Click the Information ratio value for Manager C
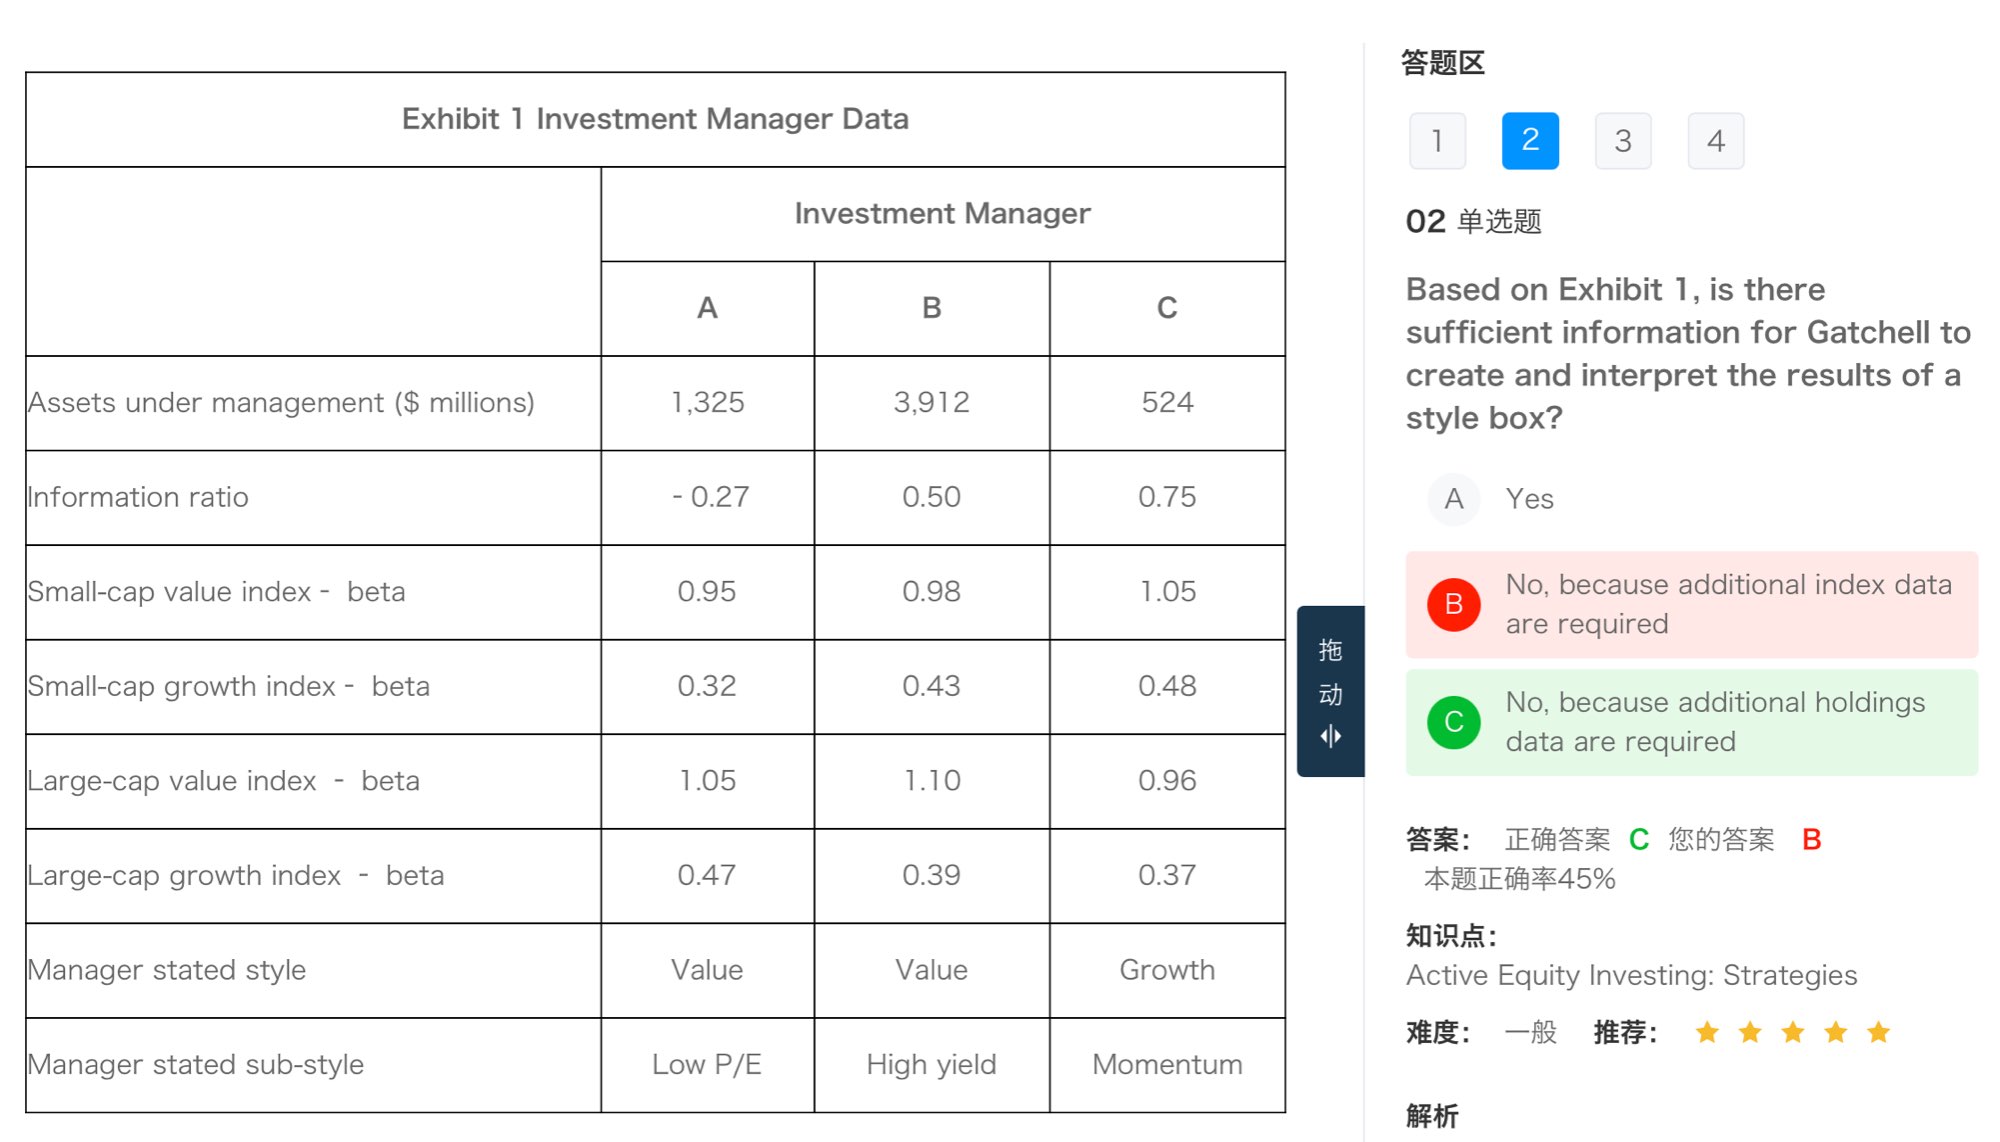 pyautogui.click(x=1166, y=497)
